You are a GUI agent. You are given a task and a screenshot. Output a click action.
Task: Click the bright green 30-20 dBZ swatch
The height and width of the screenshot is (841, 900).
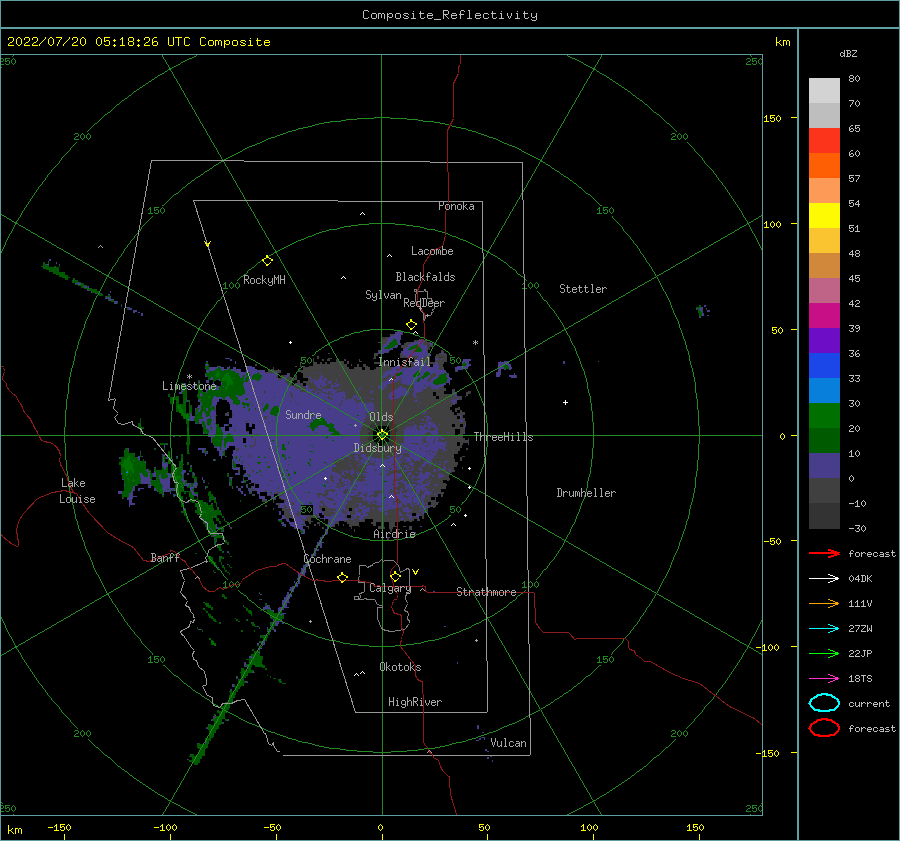(x=824, y=415)
